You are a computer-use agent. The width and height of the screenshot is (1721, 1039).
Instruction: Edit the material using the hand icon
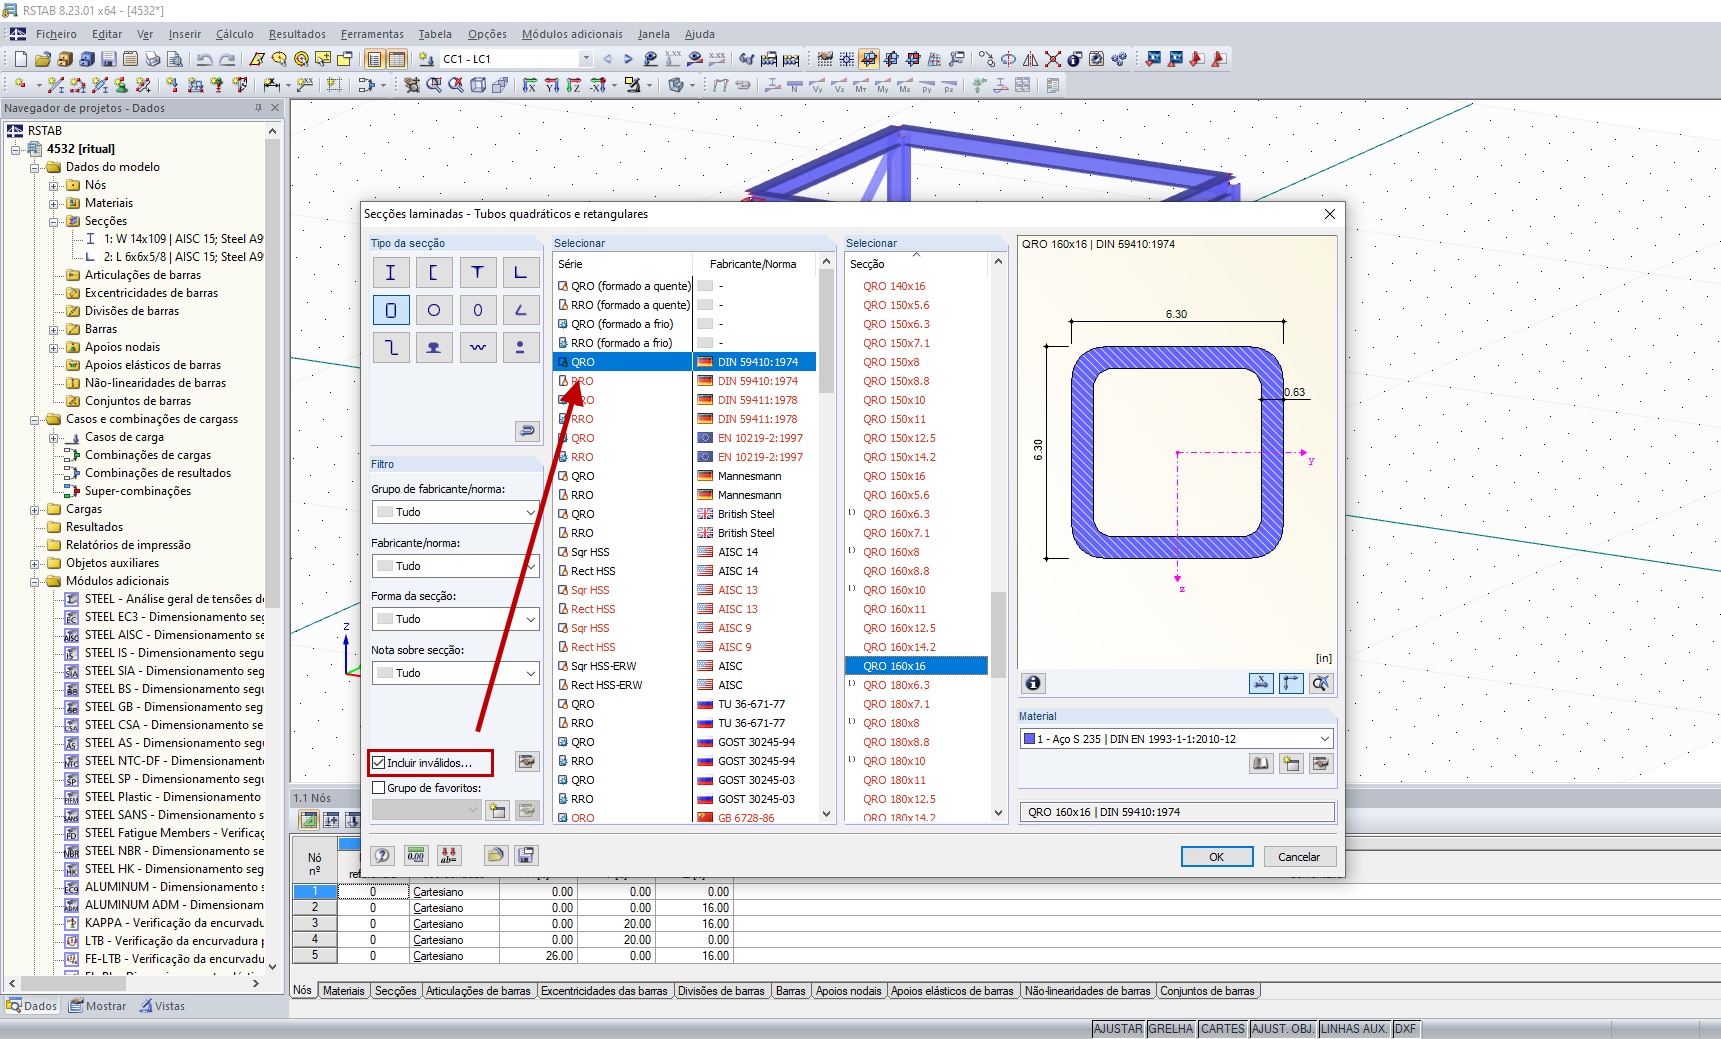(1321, 764)
